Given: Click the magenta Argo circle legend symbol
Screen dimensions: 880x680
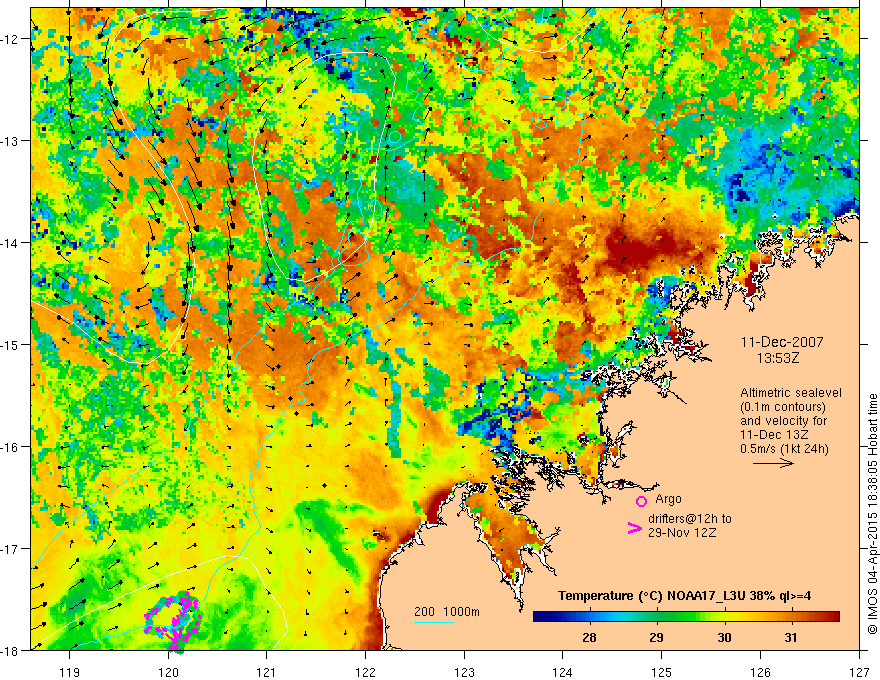Looking at the screenshot, I should point(641,501).
